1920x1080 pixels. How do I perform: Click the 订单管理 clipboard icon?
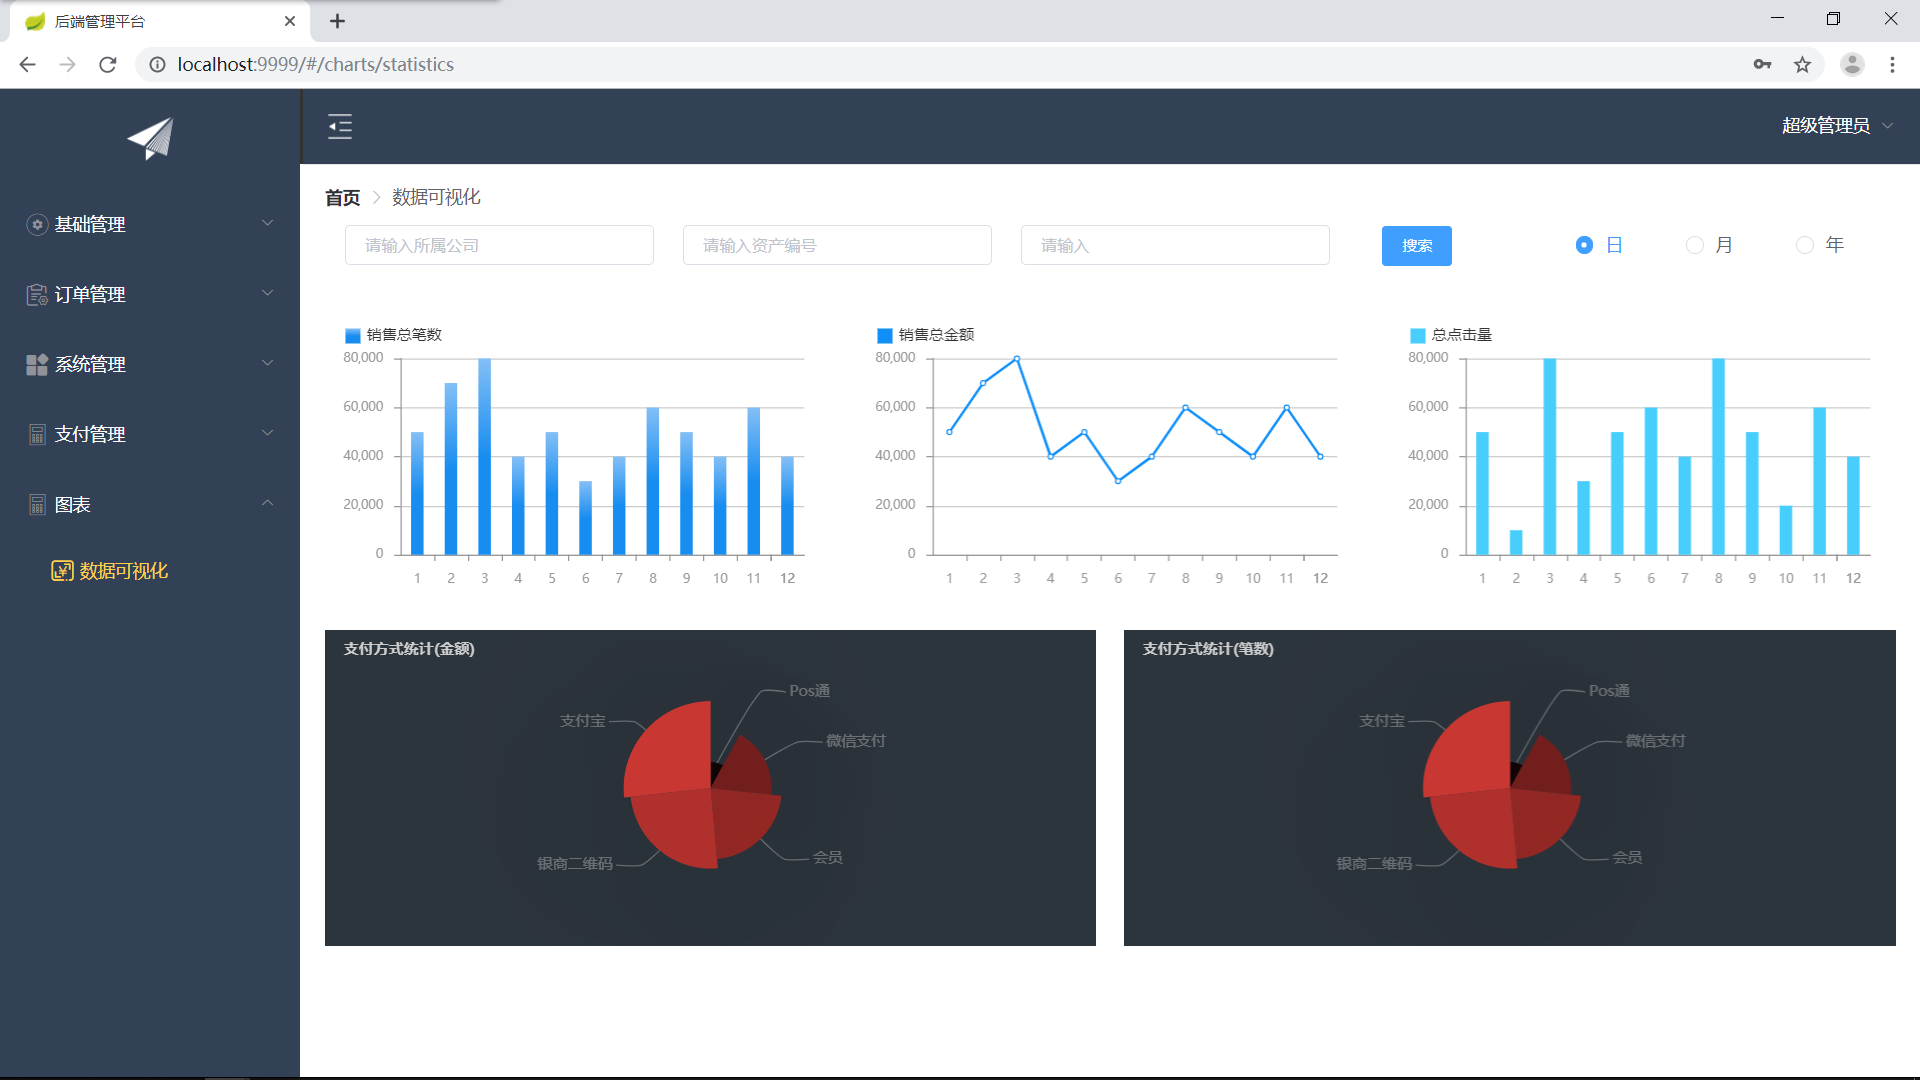tap(37, 294)
